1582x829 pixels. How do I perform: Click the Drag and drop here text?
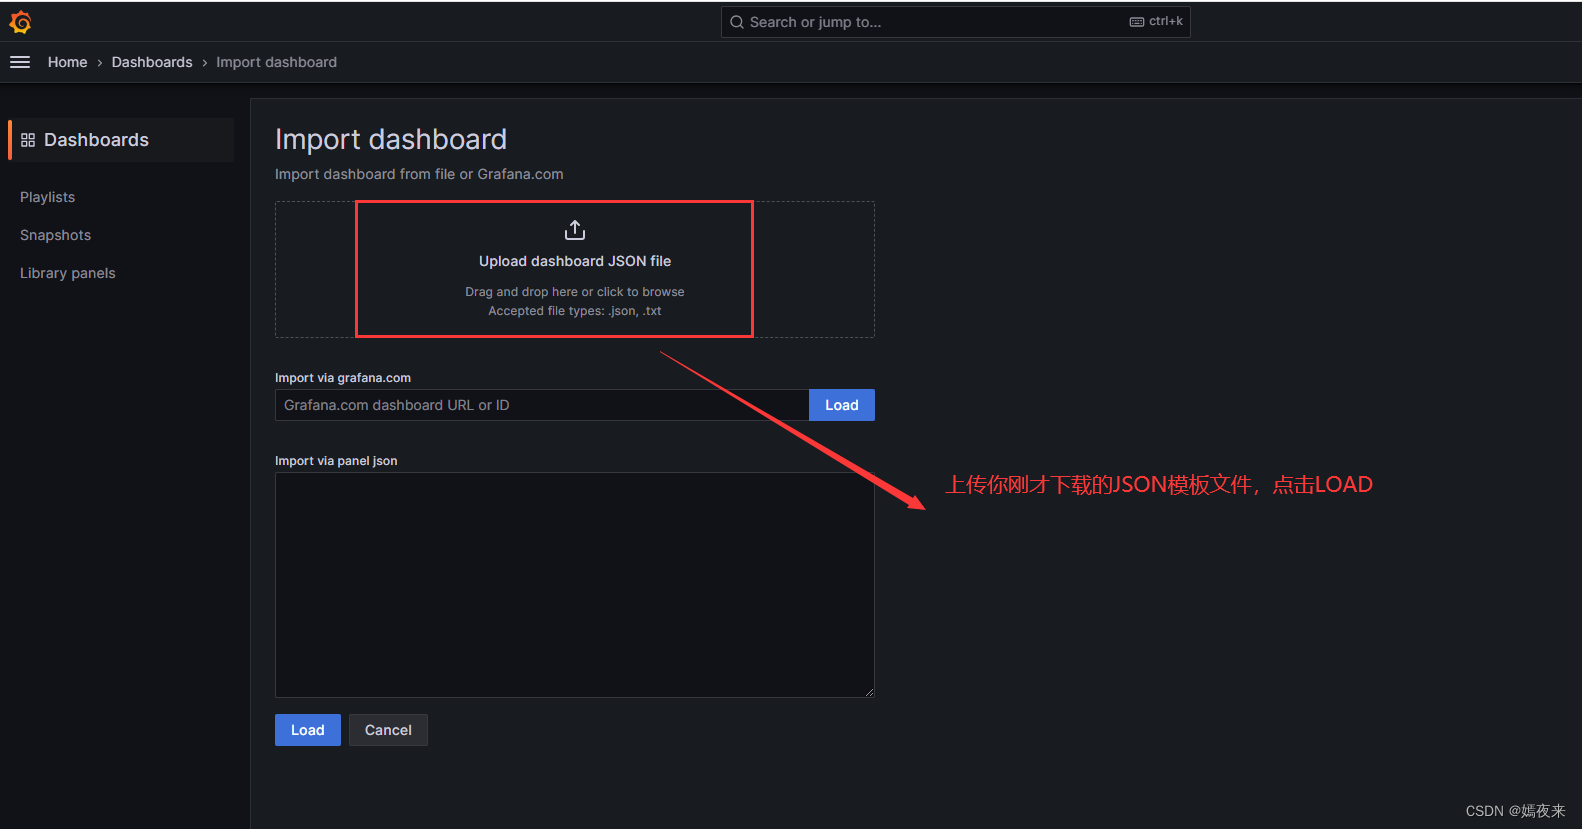[575, 292]
